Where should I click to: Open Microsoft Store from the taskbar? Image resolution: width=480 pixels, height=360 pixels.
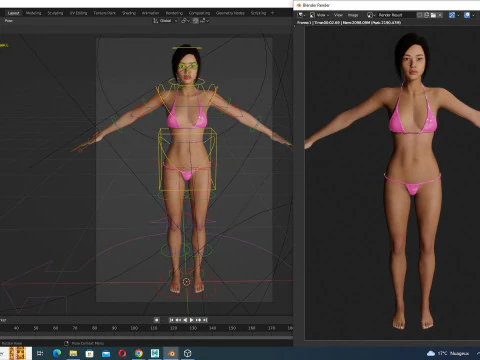click(x=89, y=353)
